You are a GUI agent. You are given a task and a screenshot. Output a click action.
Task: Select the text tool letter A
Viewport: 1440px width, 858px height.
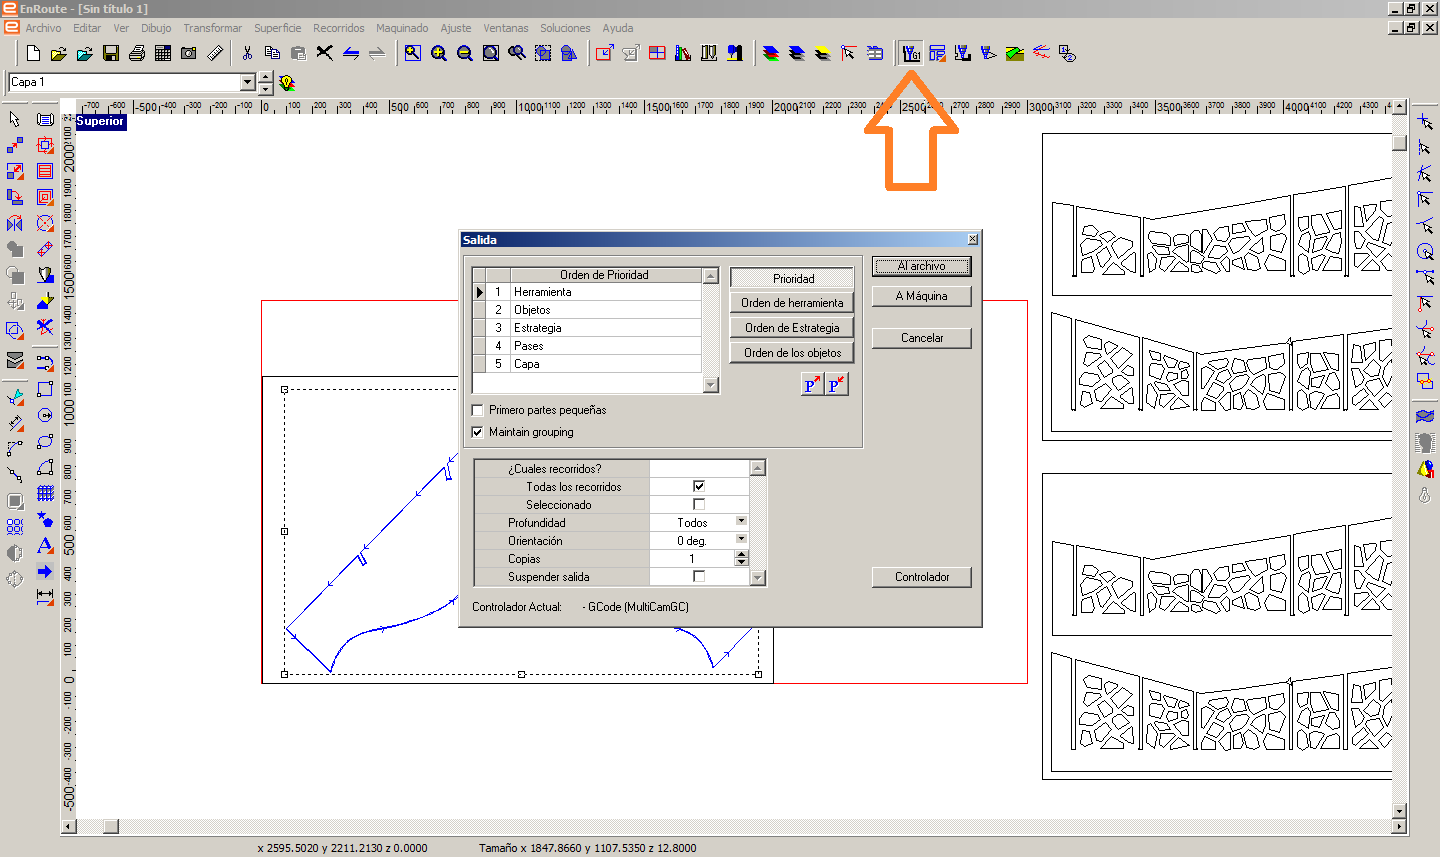[x=45, y=545]
